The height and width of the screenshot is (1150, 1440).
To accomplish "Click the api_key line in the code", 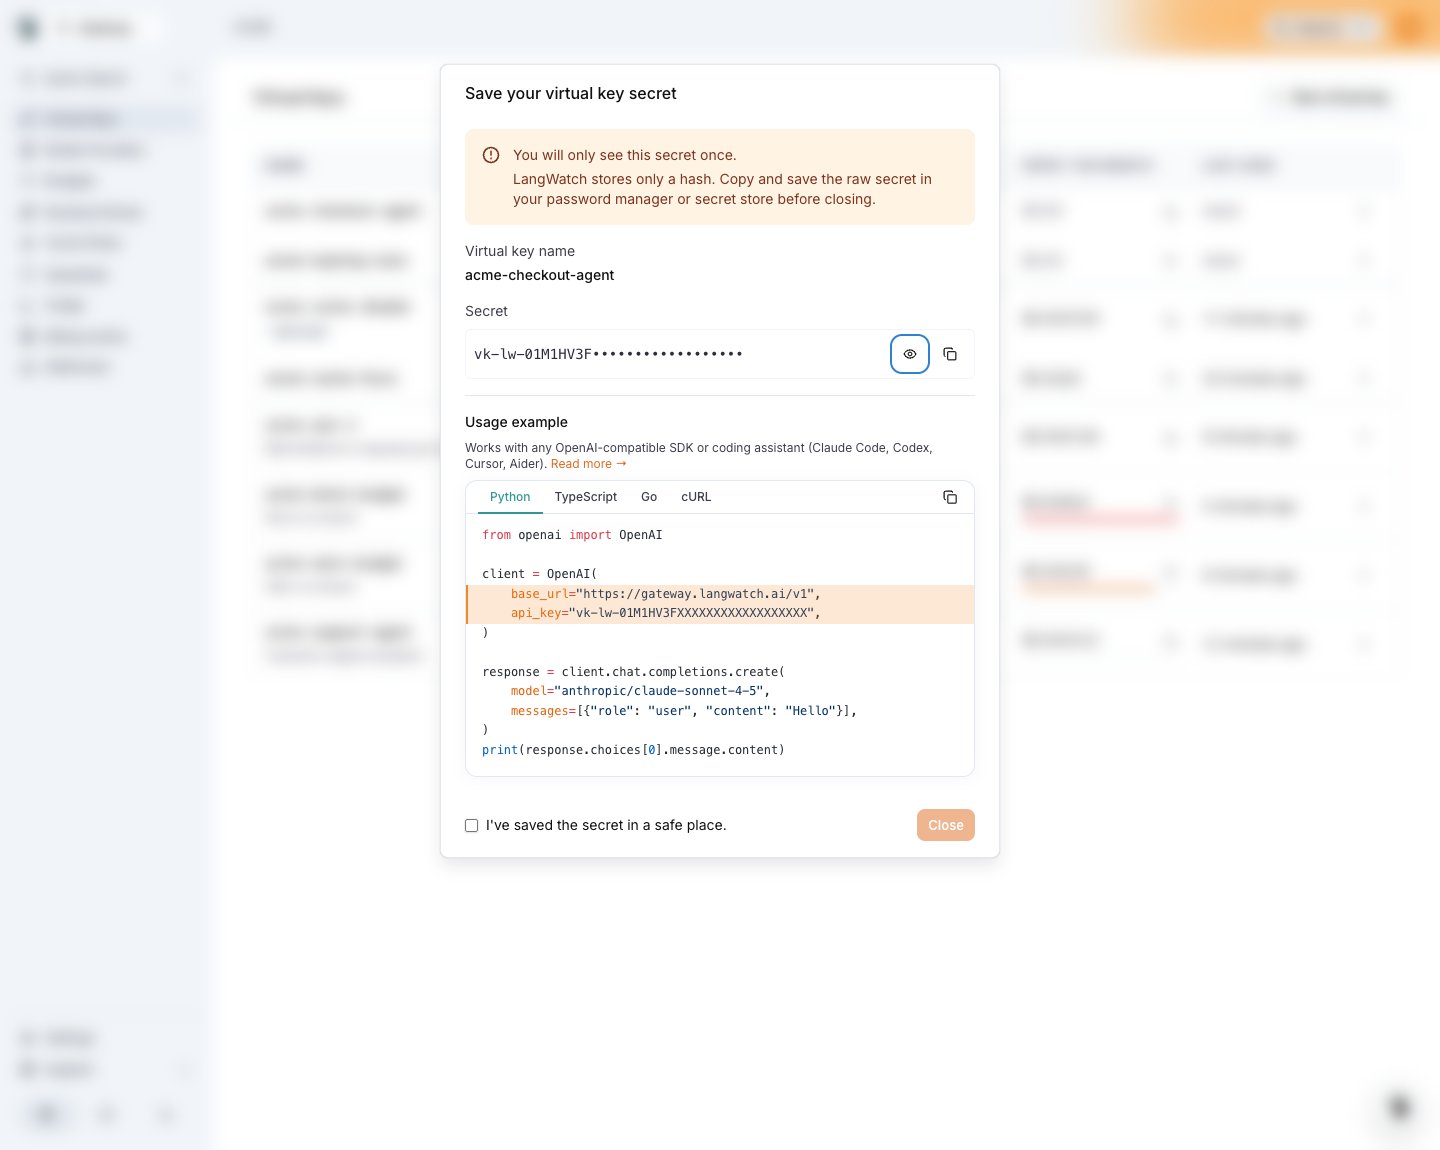I will coord(665,613).
